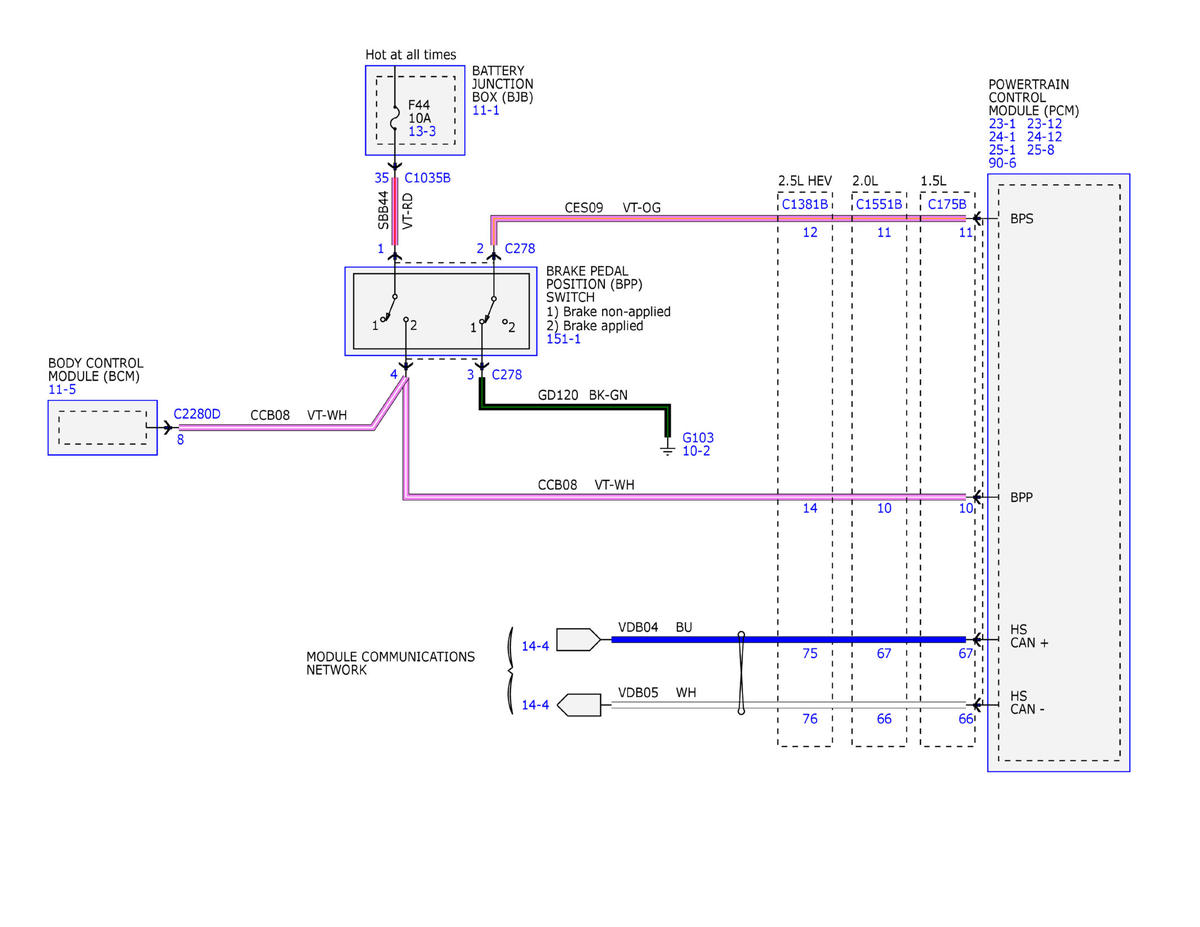Screen dimensions: 1200x927
Task: Select the SBB44 wire label
Action: [x=382, y=212]
